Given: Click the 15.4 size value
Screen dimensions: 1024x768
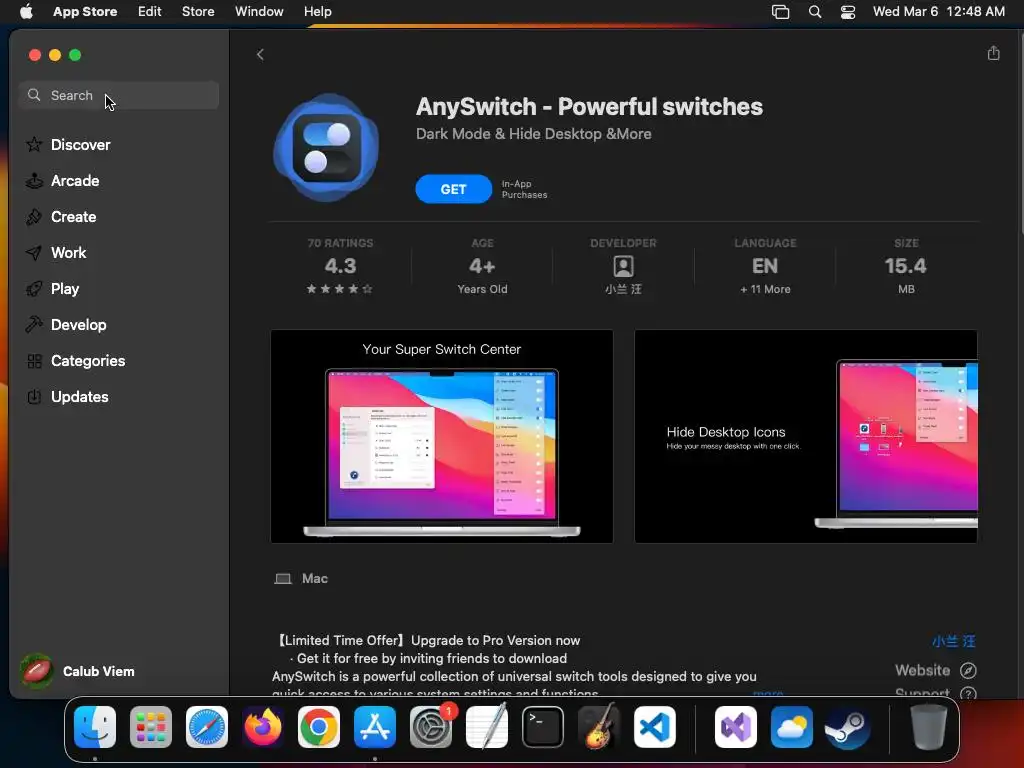Looking at the screenshot, I should point(906,266).
